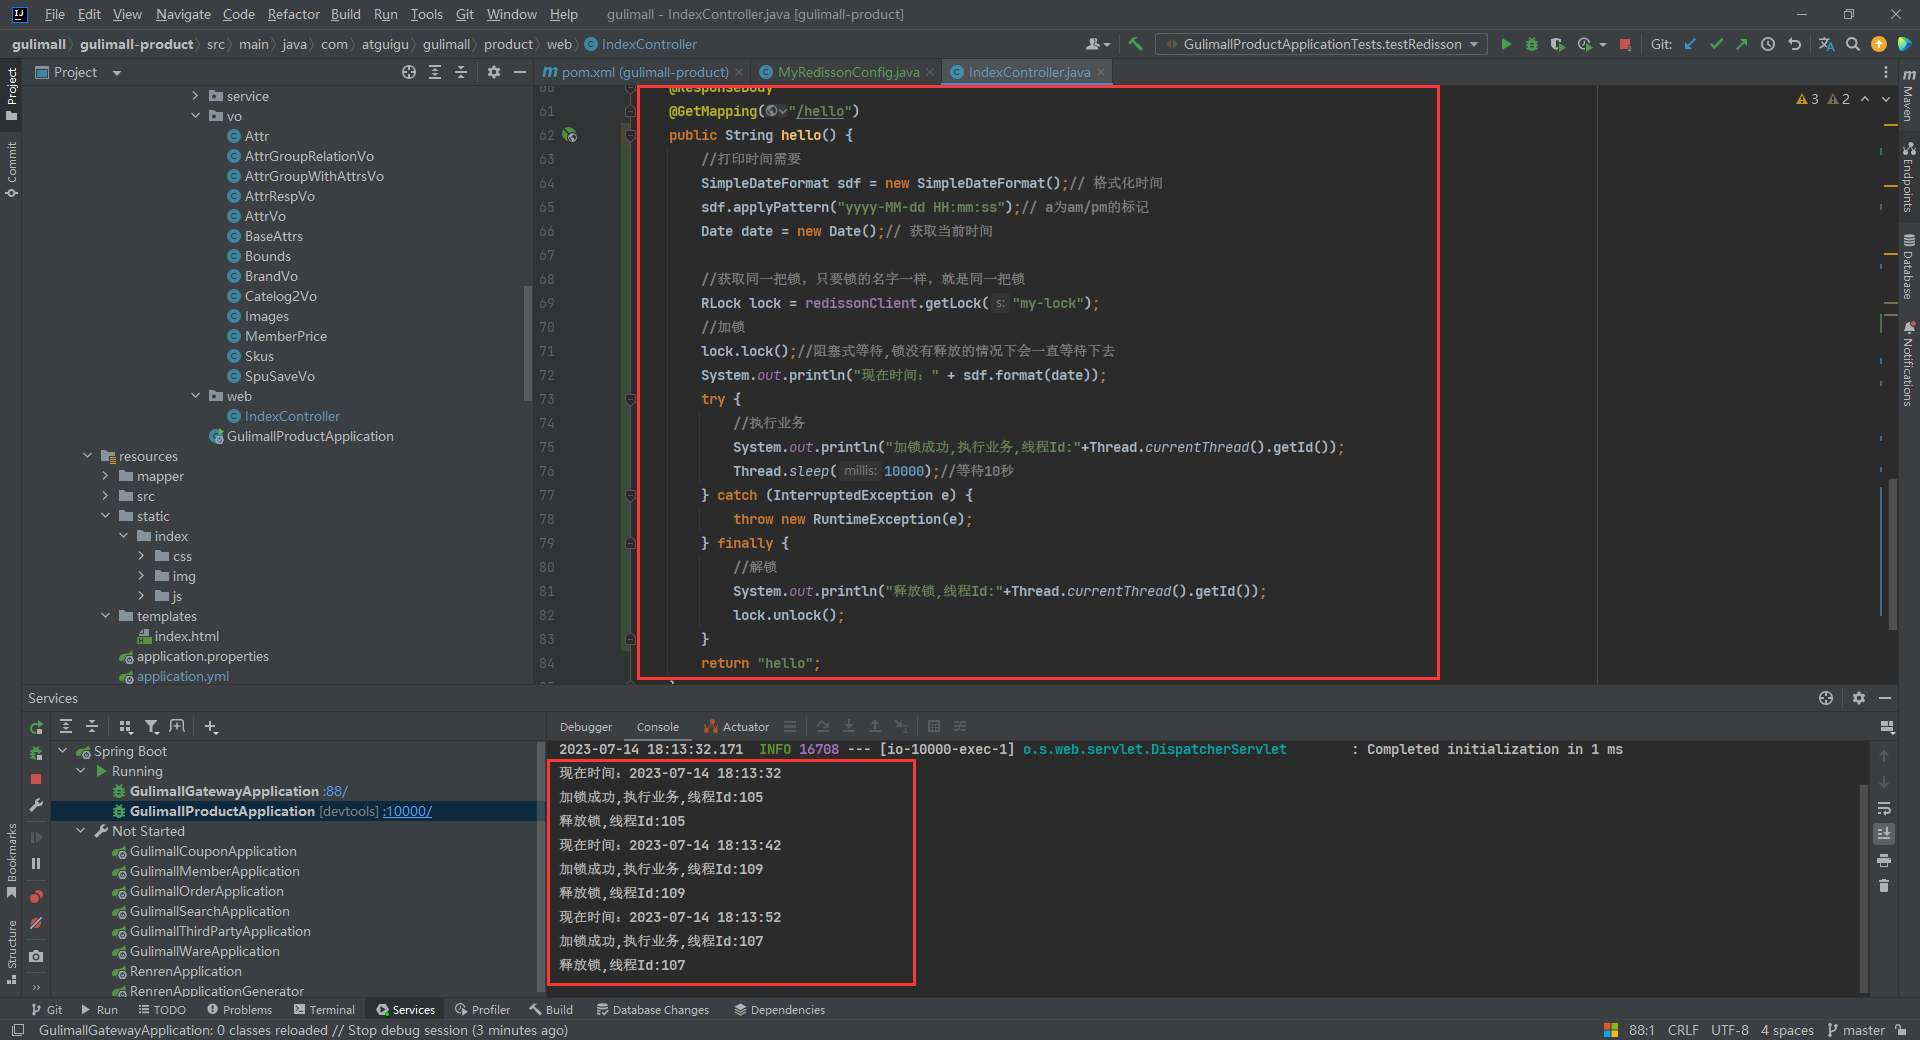Toggle soft-wrap in the console
The width and height of the screenshot is (1920, 1040).
click(x=1884, y=808)
